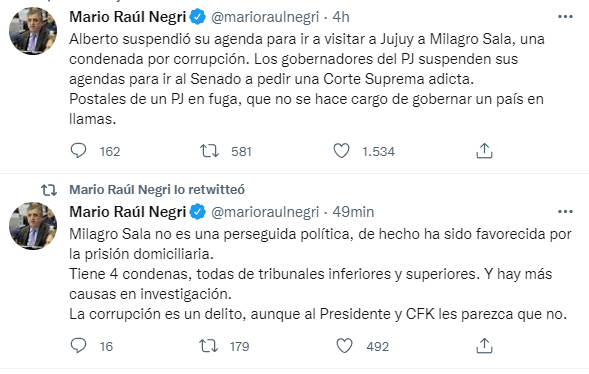Share the second tweet via share icon
Image resolution: width=589 pixels, height=374 pixels.
[484, 346]
